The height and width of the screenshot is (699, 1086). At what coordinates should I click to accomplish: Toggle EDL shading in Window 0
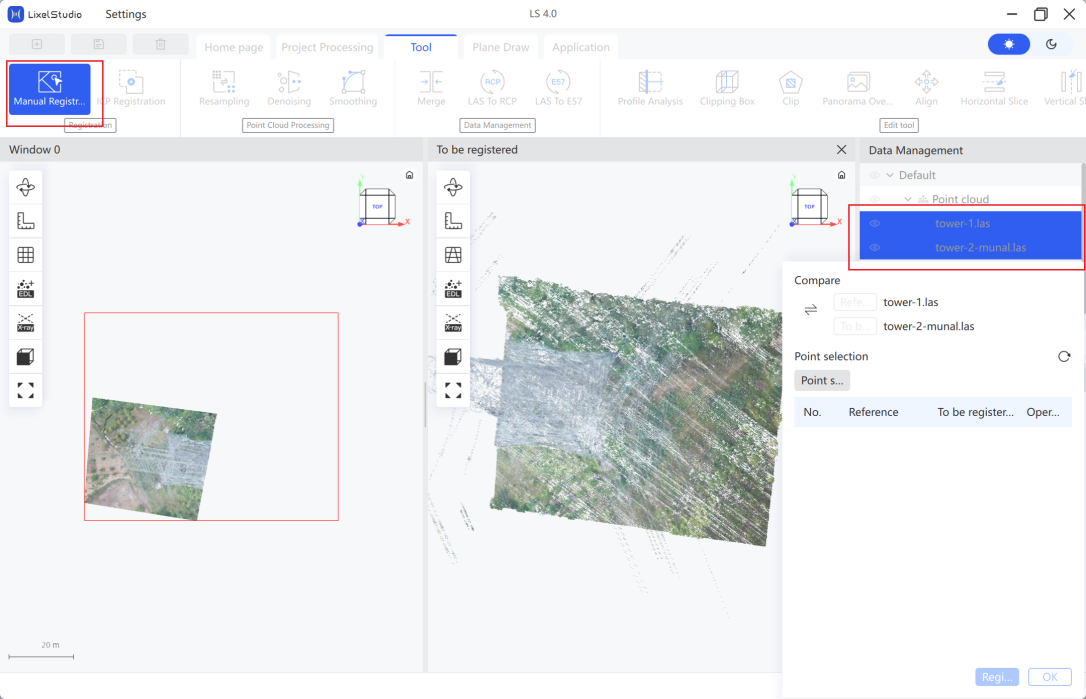point(26,289)
